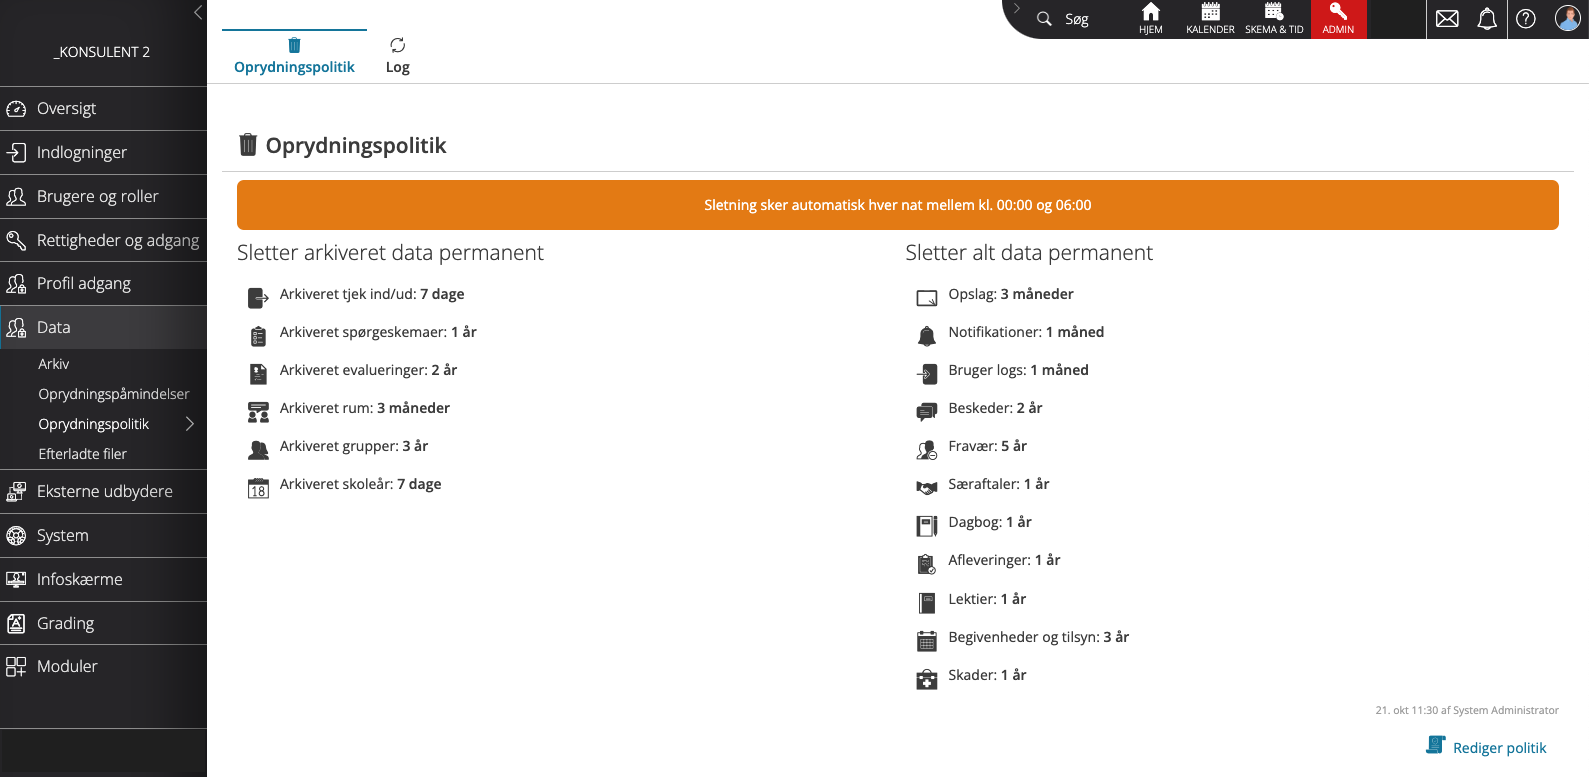Go to Brugere og roller

tap(103, 196)
